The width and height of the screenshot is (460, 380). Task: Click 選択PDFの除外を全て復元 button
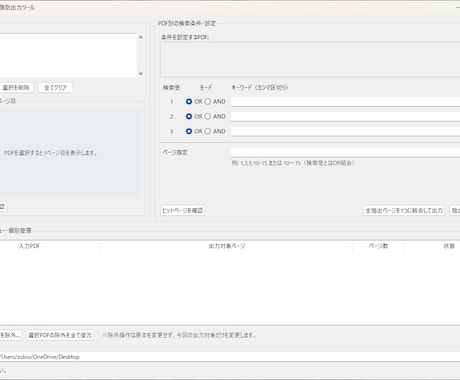click(x=60, y=335)
